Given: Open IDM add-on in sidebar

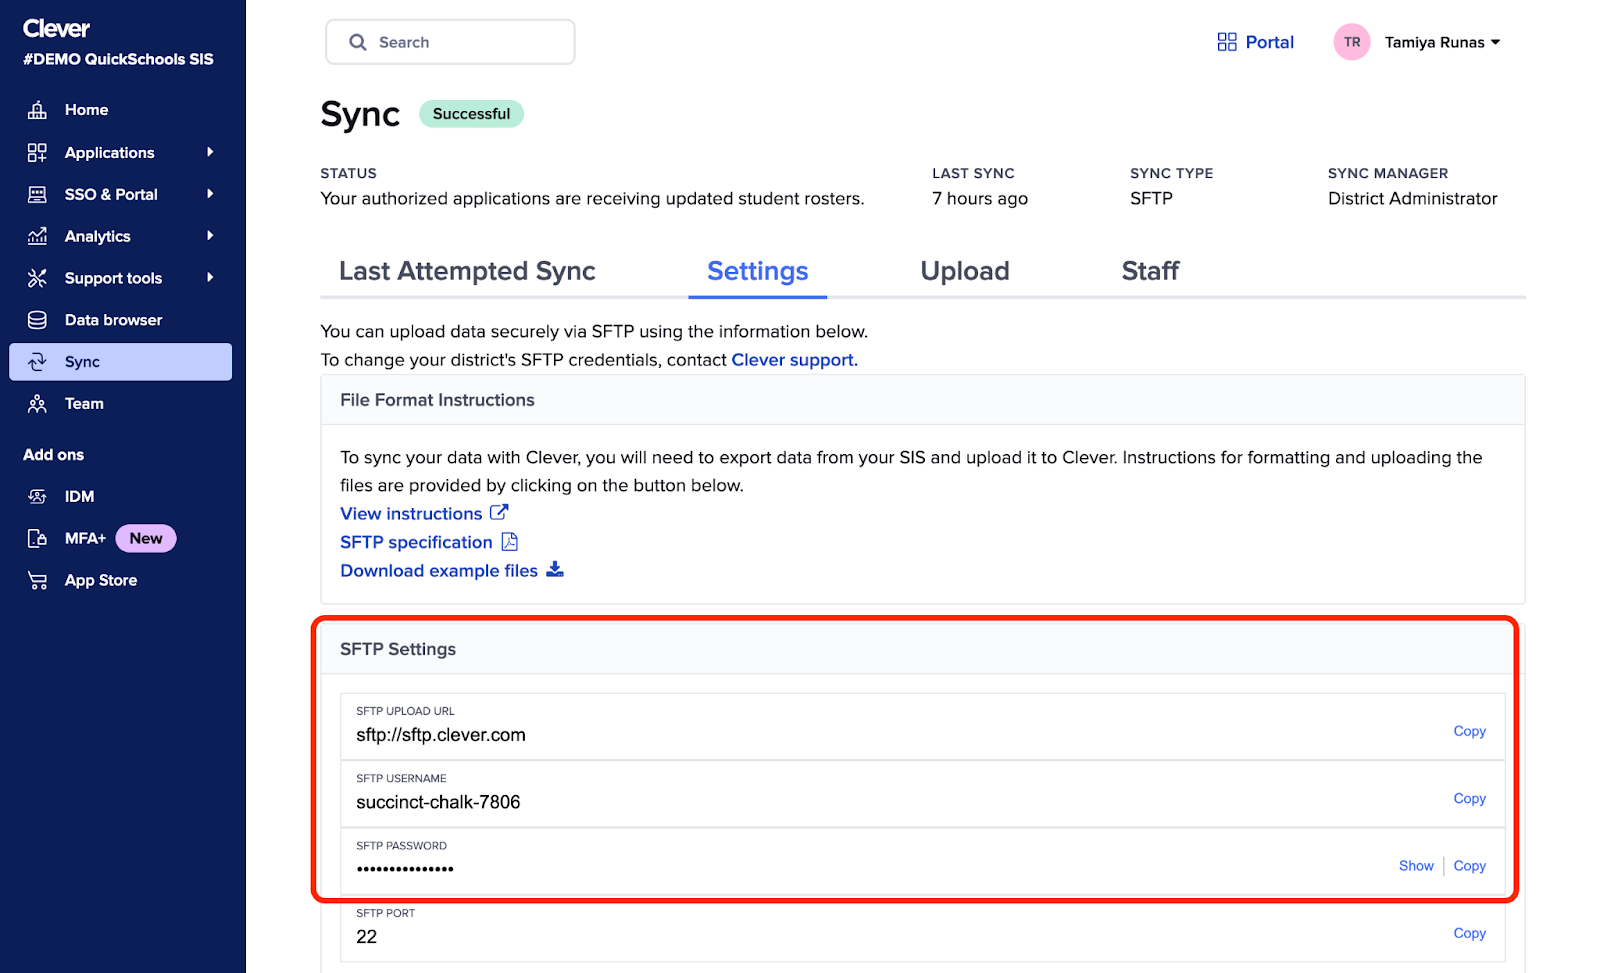Looking at the screenshot, I should coord(79,496).
